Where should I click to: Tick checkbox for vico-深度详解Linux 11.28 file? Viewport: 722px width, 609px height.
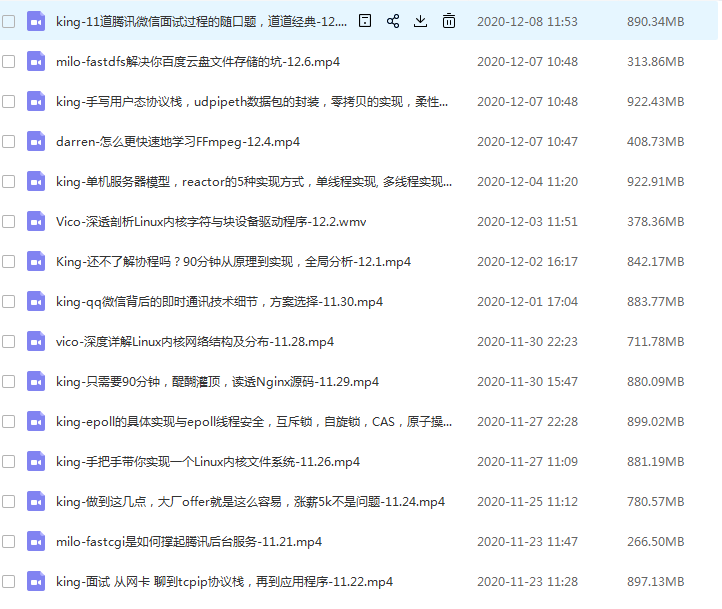point(8,342)
